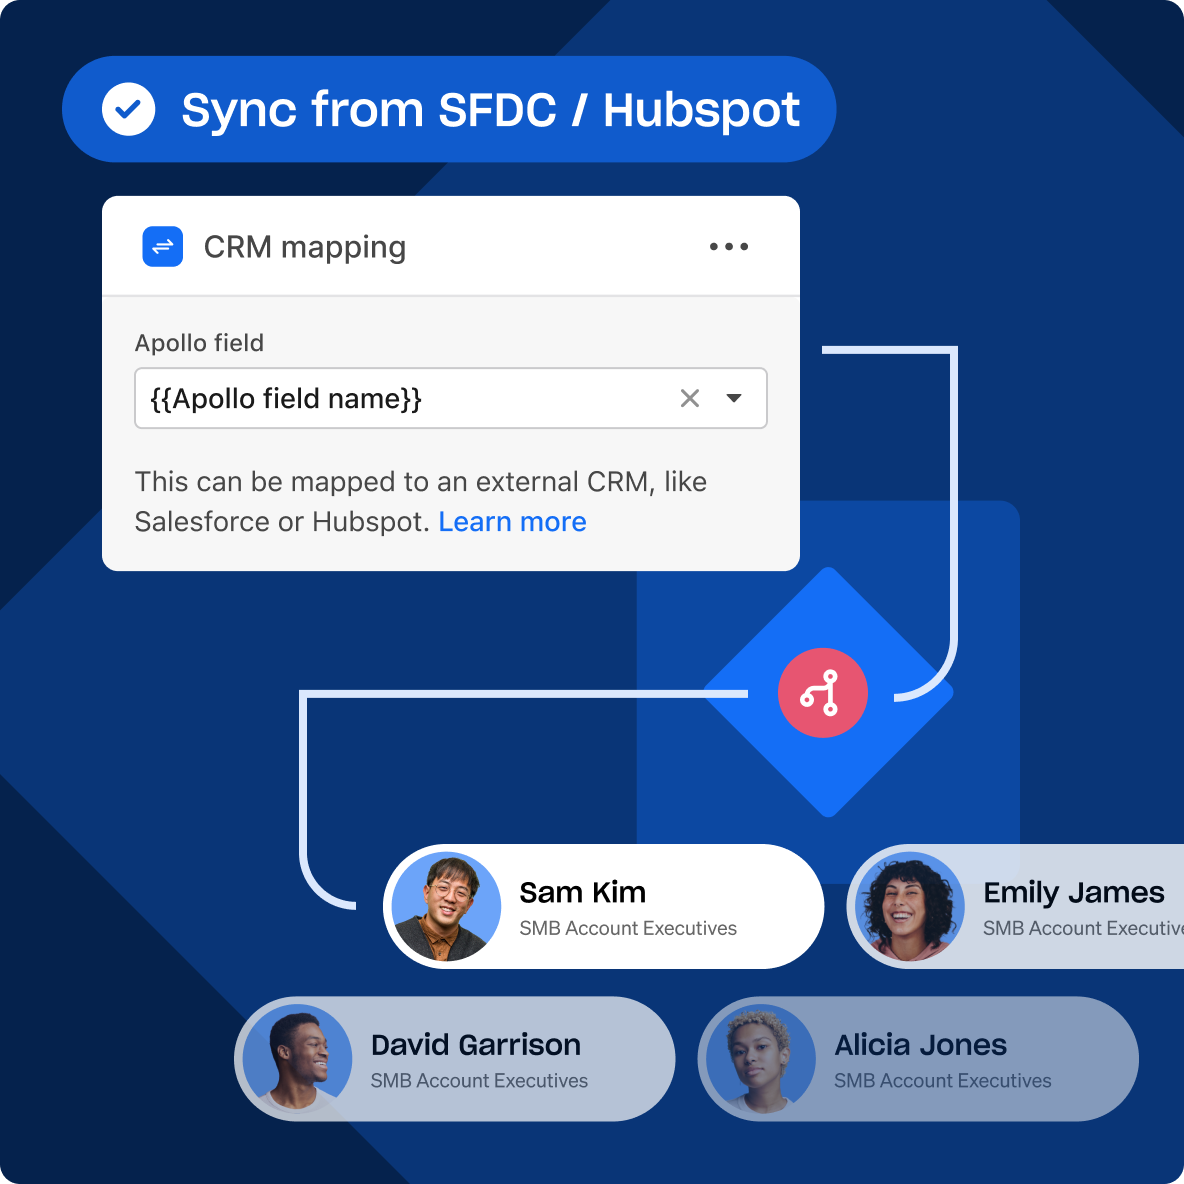Image resolution: width=1184 pixels, height=1184 pixels.
Task: Select the Alicia Jones name text
Action: [920, 1045]
